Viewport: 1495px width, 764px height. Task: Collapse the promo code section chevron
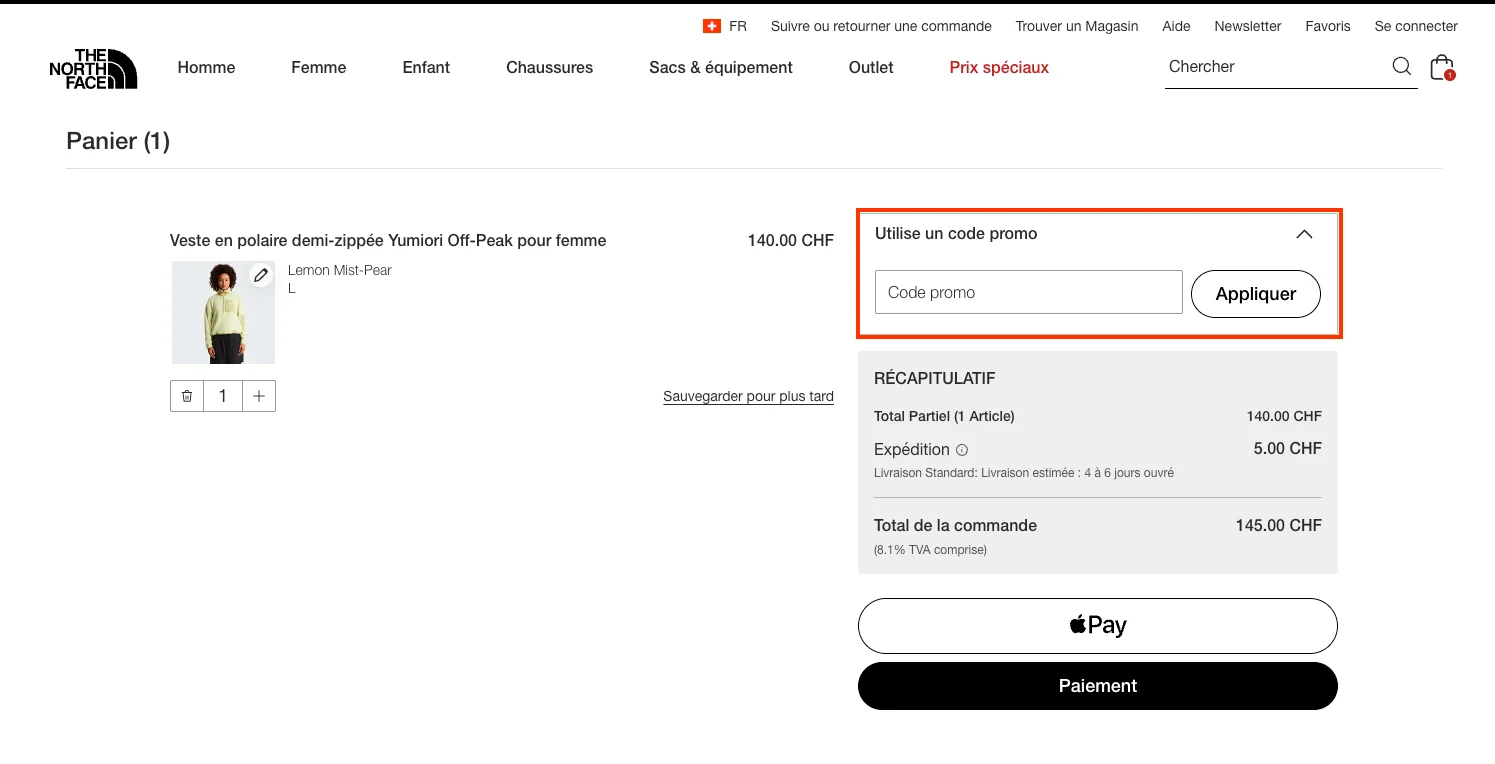(x=1304, y=233)
